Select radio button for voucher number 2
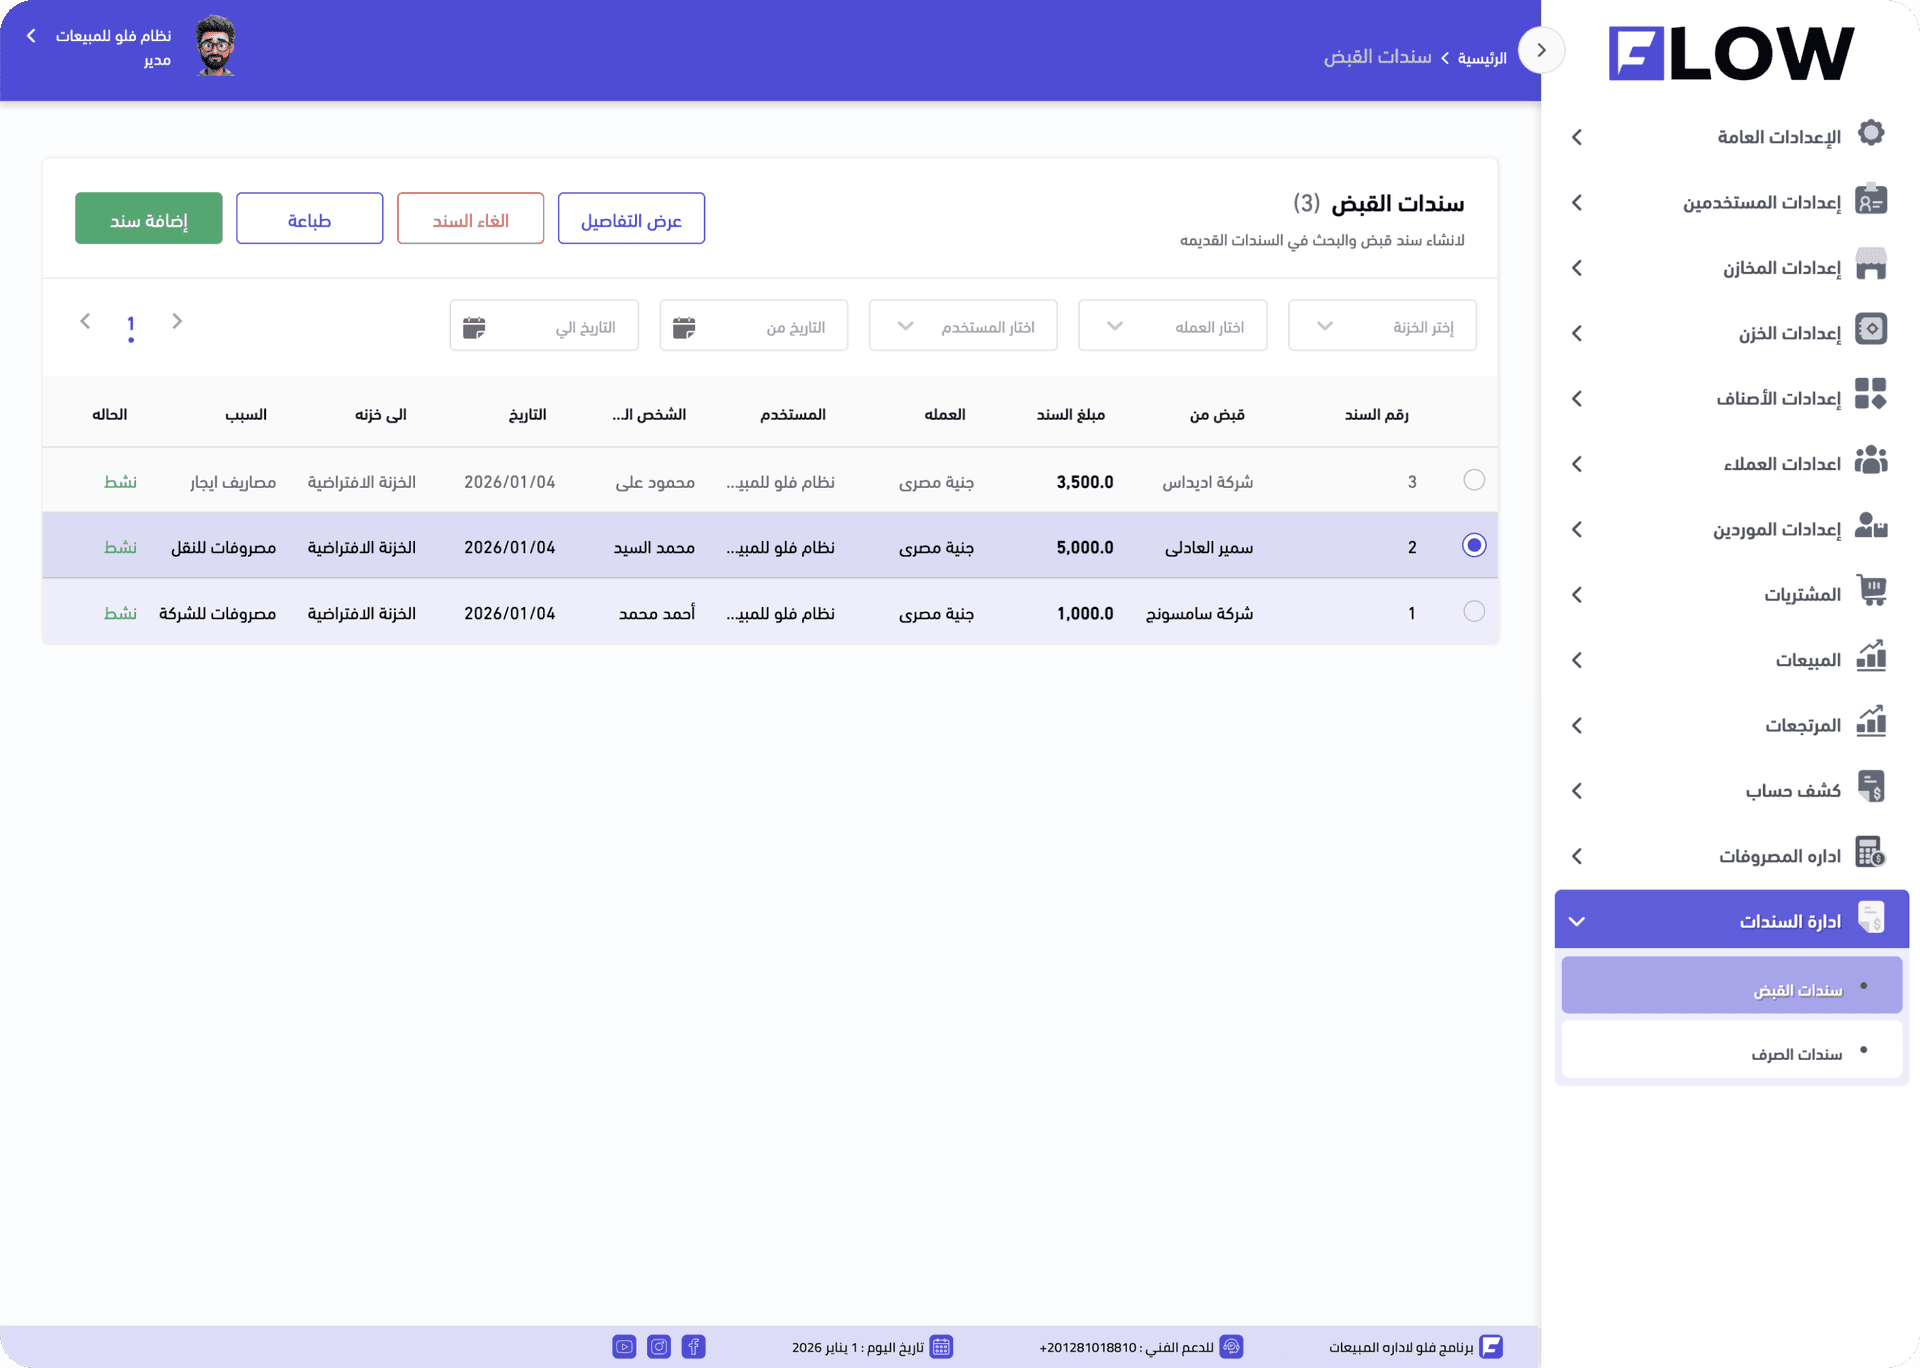 pos(1473,546)
